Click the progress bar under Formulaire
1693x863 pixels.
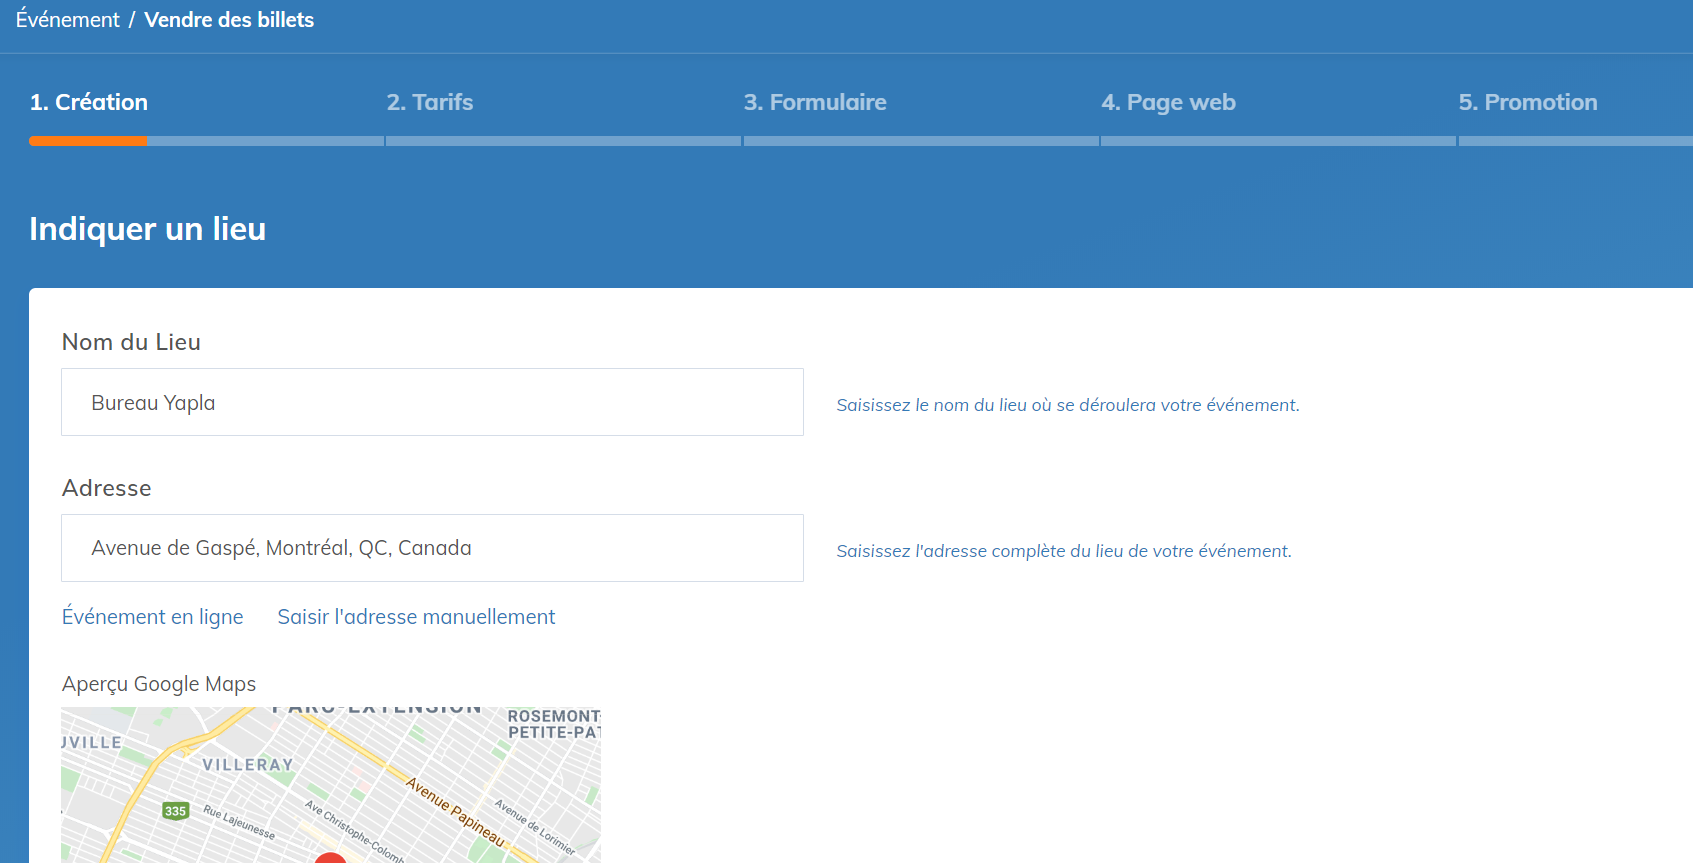click(x=921, y=141)
